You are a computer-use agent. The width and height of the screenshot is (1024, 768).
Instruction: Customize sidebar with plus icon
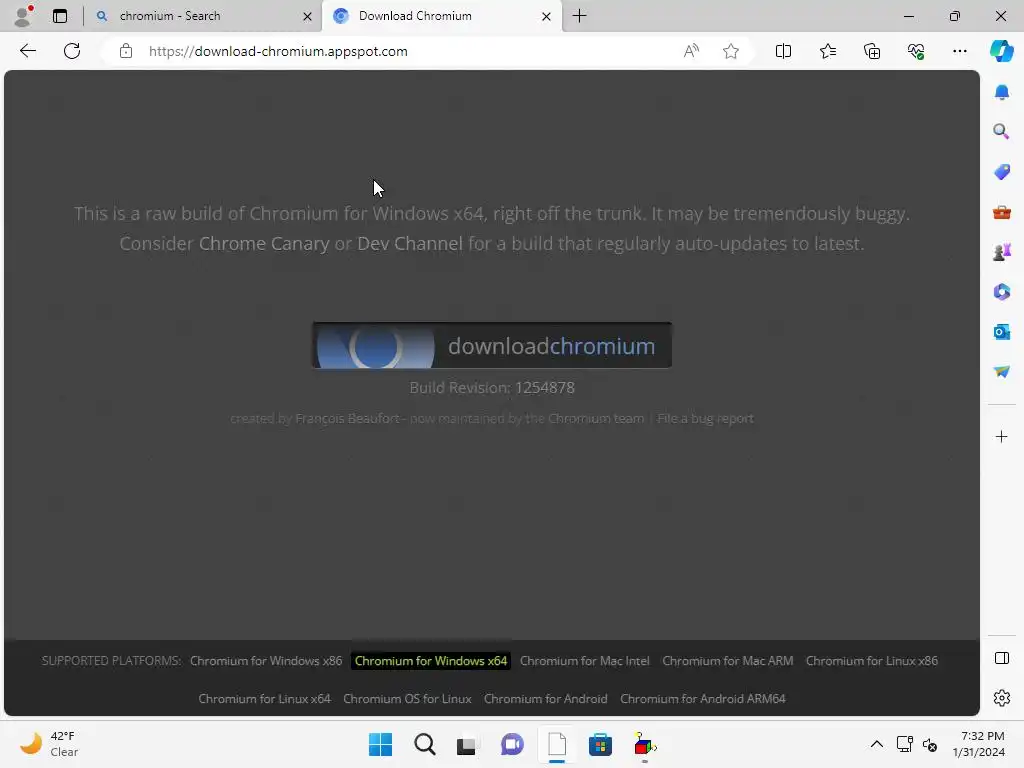1001,436
